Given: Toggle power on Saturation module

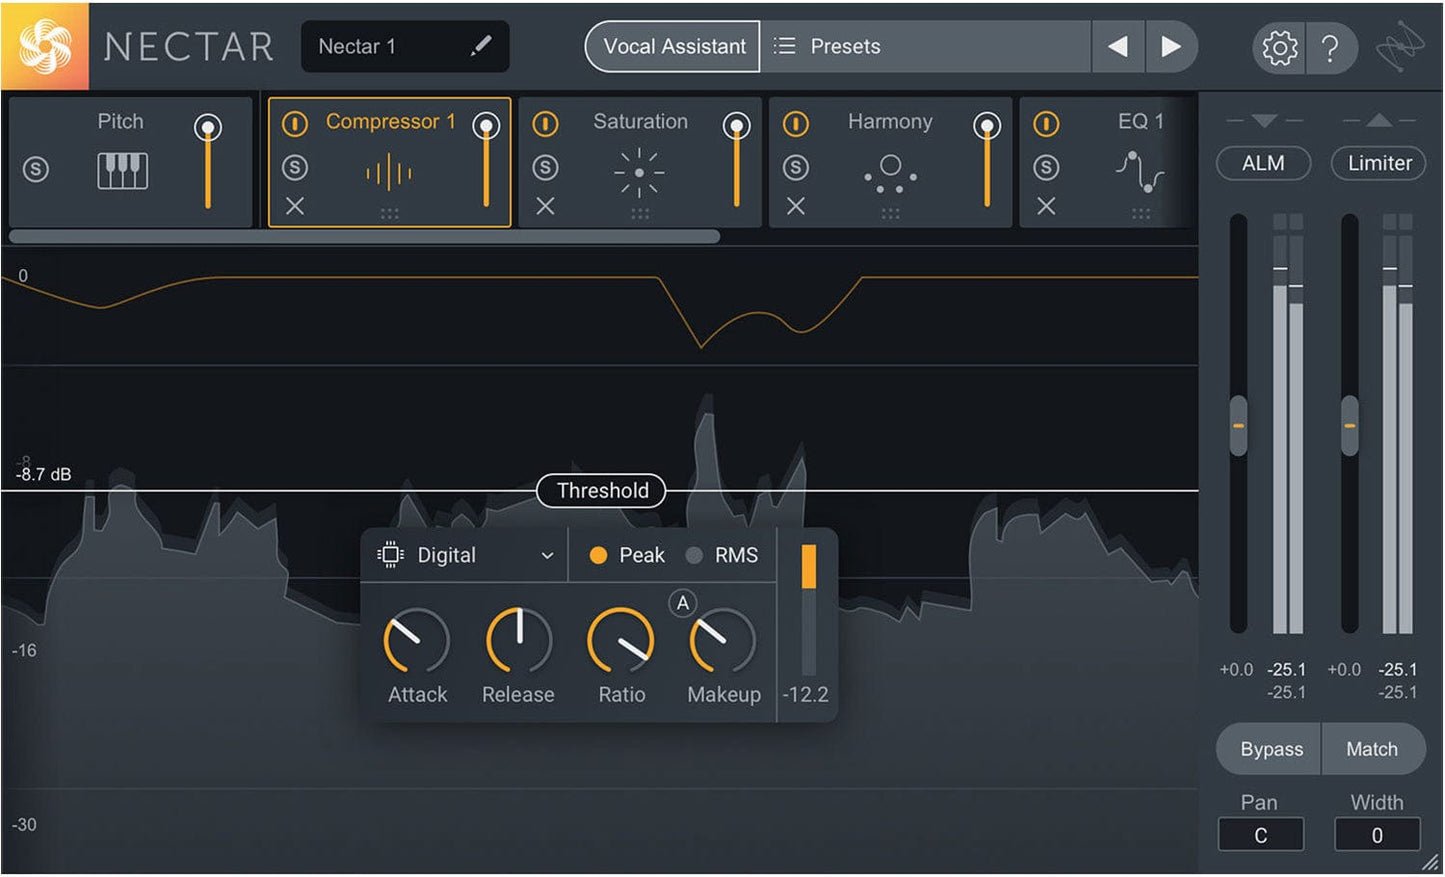Looking at the screenshot, I should 545,124.
